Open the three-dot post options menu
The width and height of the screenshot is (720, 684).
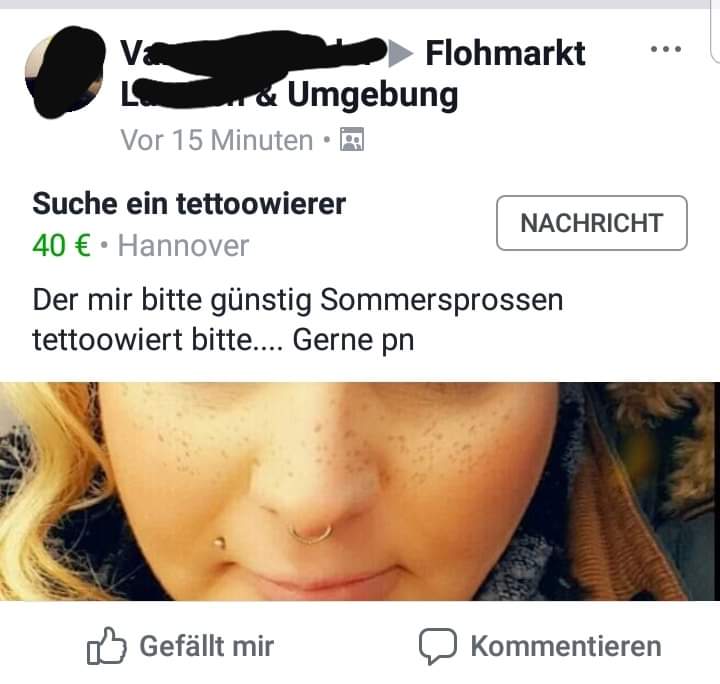(x=666, y=49)
